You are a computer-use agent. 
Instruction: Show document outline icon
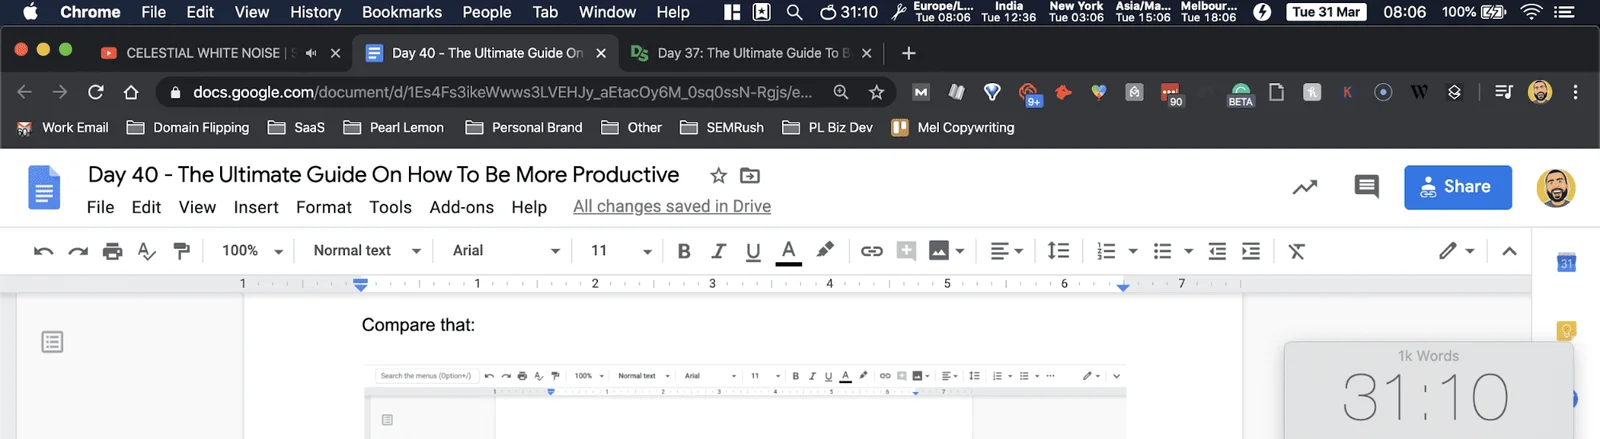tap(52, 342)
